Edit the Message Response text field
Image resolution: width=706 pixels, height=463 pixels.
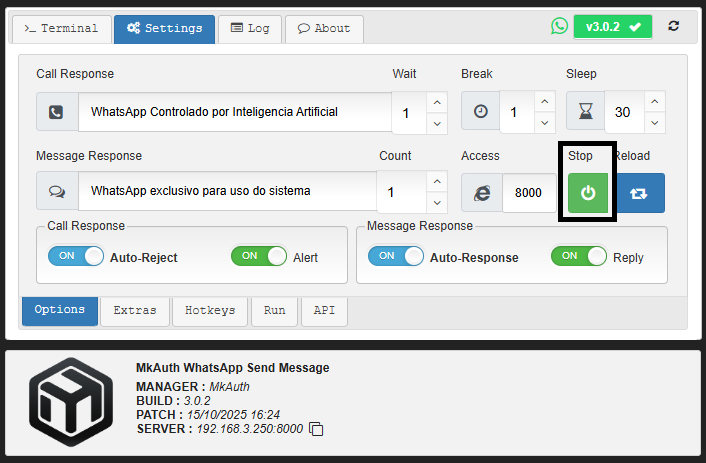coord(227,191)
